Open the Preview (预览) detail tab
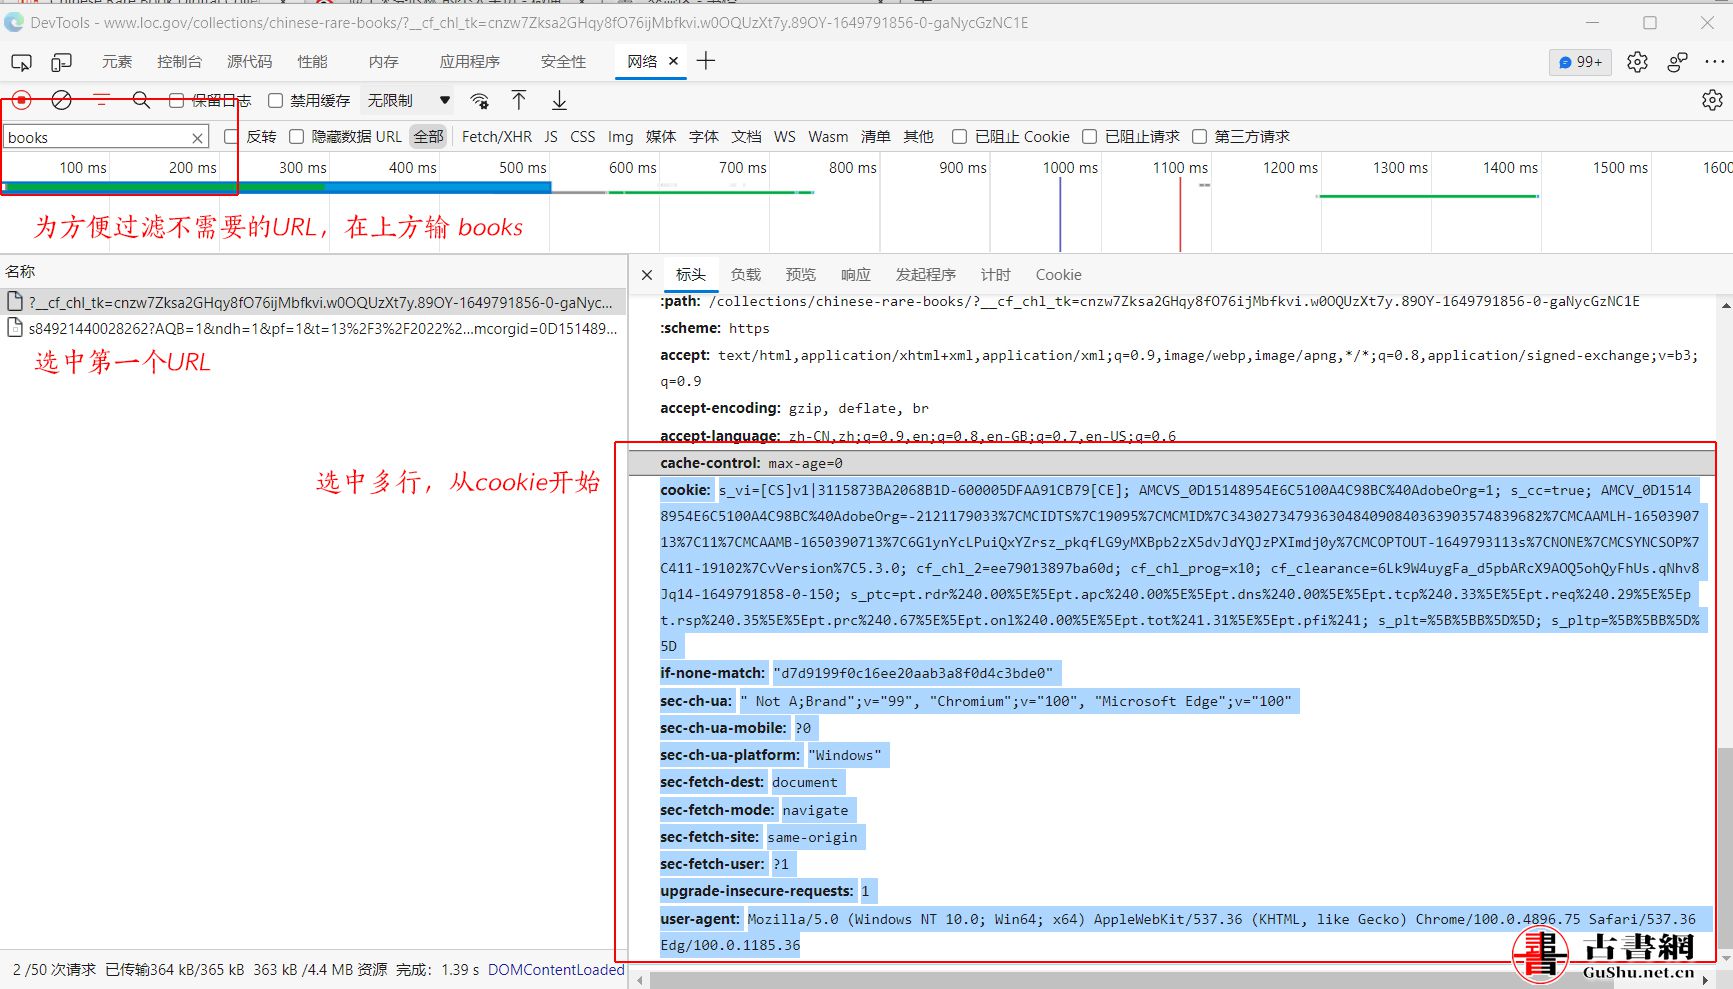 coord(800,275)
